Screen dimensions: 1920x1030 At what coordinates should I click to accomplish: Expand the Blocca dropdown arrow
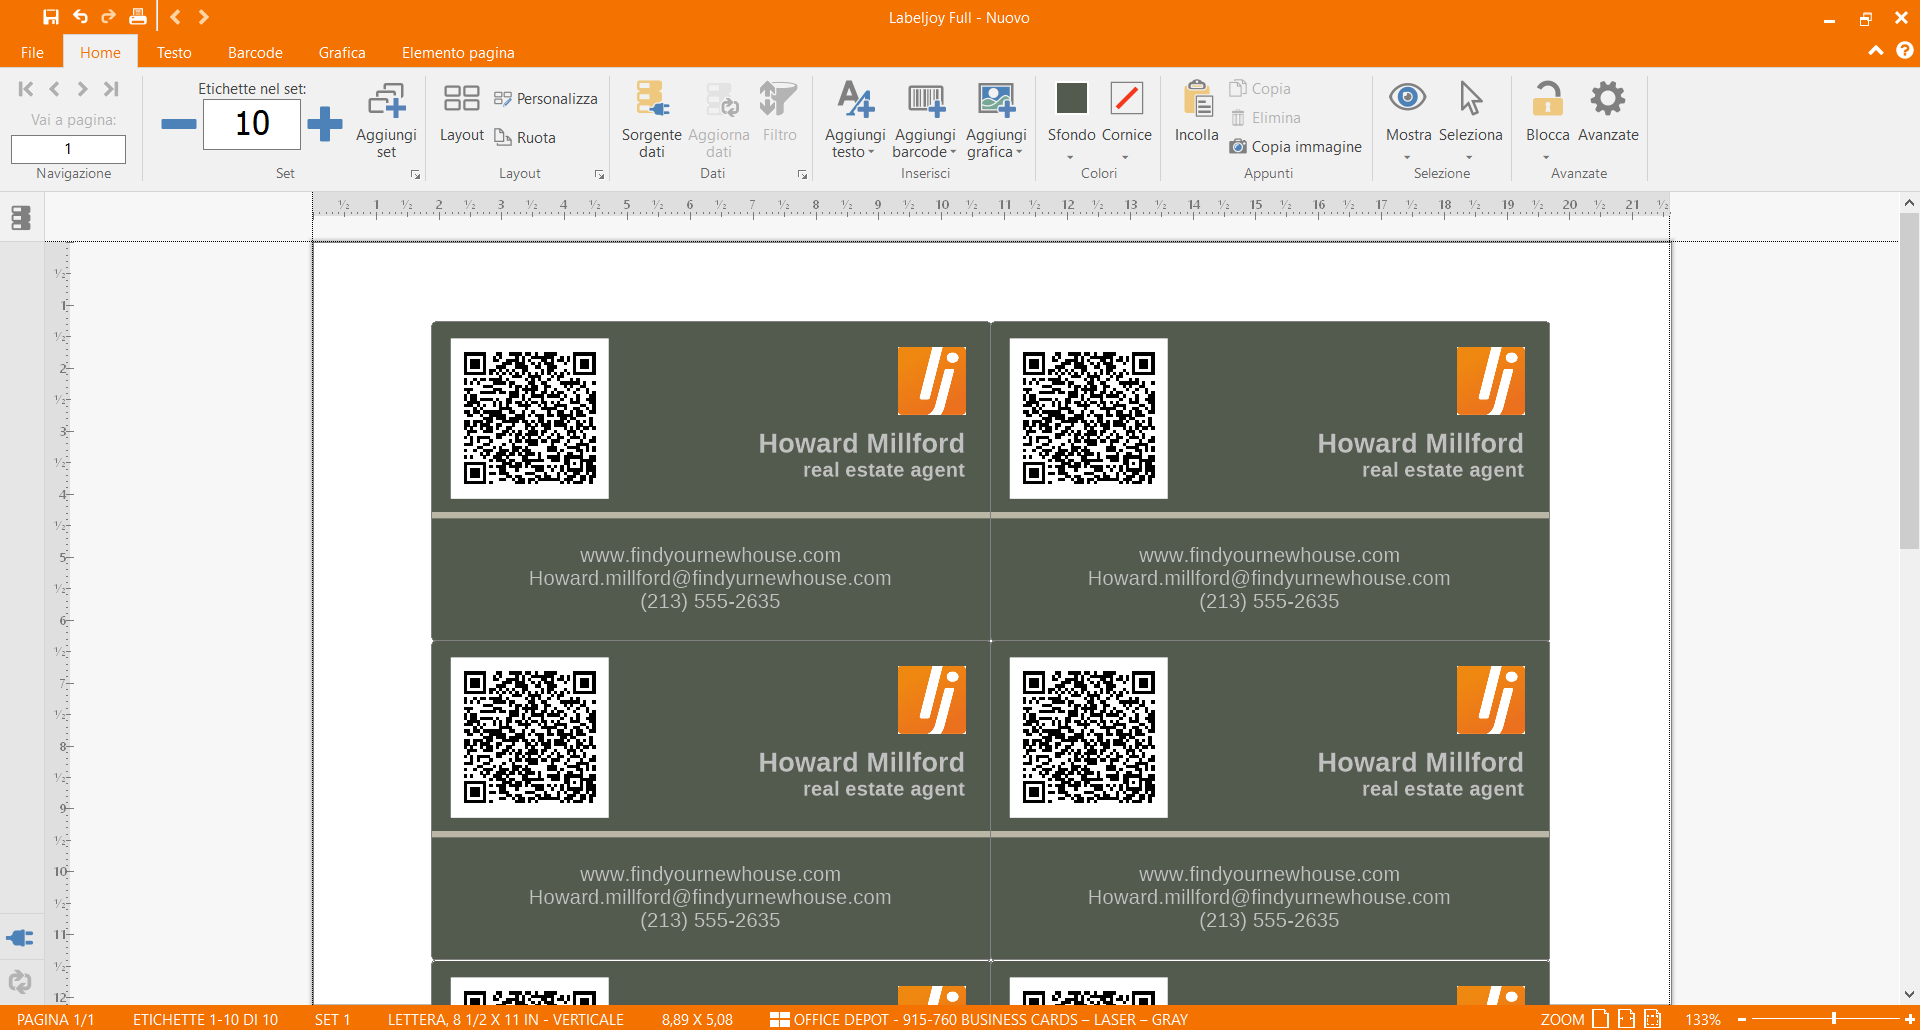(x=1546, y=157)
